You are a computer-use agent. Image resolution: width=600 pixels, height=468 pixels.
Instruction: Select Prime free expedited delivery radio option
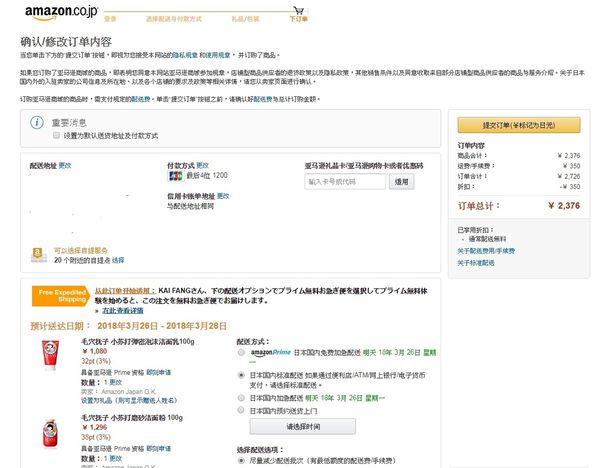pos(241,354)
